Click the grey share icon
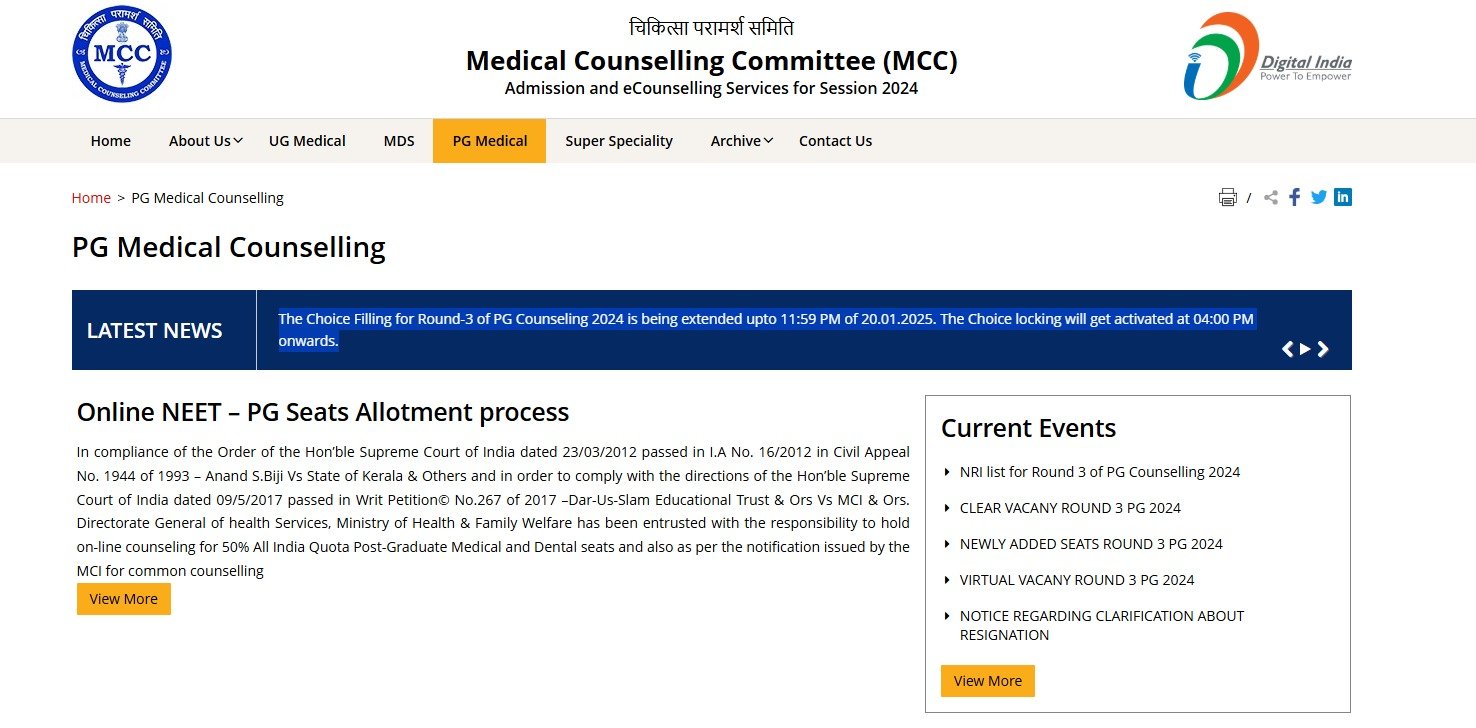The width and height of the screenshot is (1476, 728). [x=1270, y=197]
